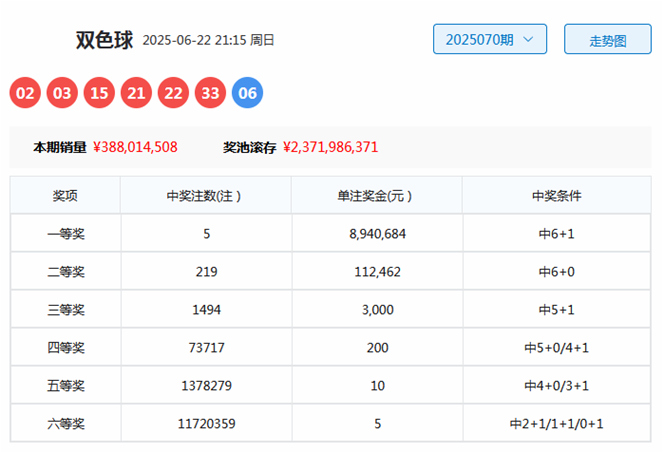Click red ball 03
Viewport: 662px width, 452px height.
[62, 93]
